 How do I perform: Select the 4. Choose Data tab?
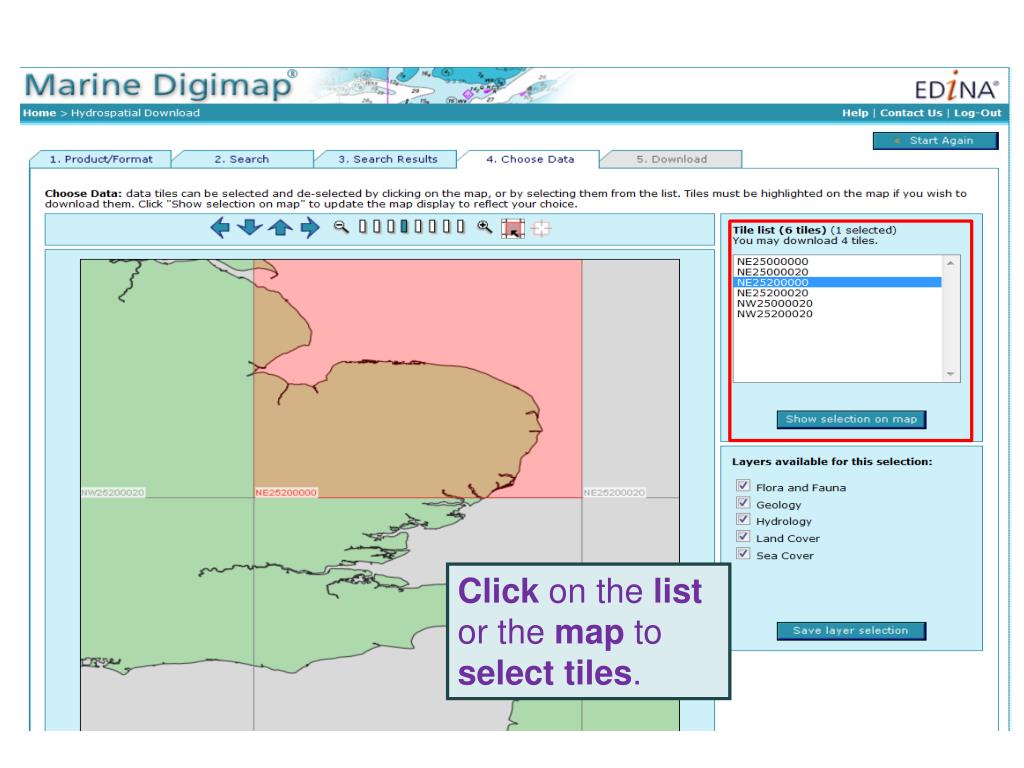pyautogui.click(x=530, y=159)
